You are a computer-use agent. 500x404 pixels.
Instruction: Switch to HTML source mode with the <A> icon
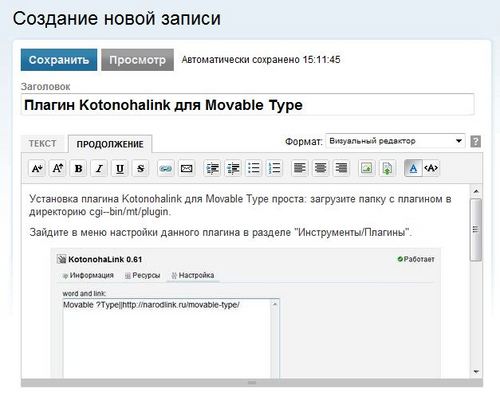431,168
